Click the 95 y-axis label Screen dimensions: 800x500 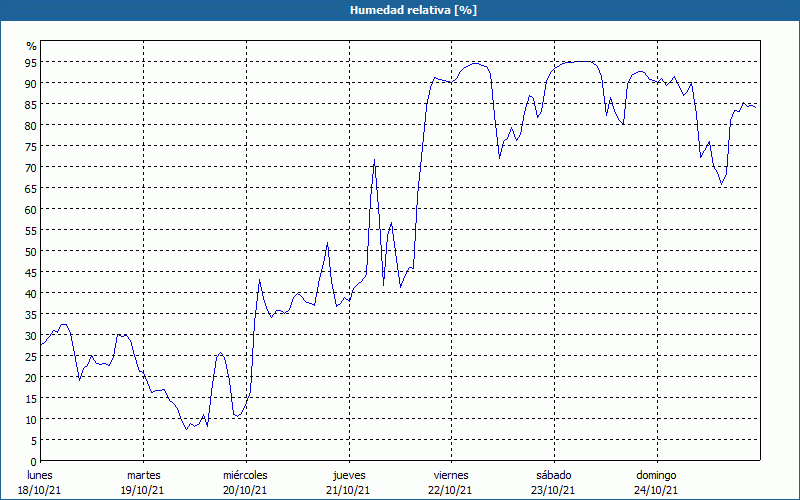pos(31,62)
